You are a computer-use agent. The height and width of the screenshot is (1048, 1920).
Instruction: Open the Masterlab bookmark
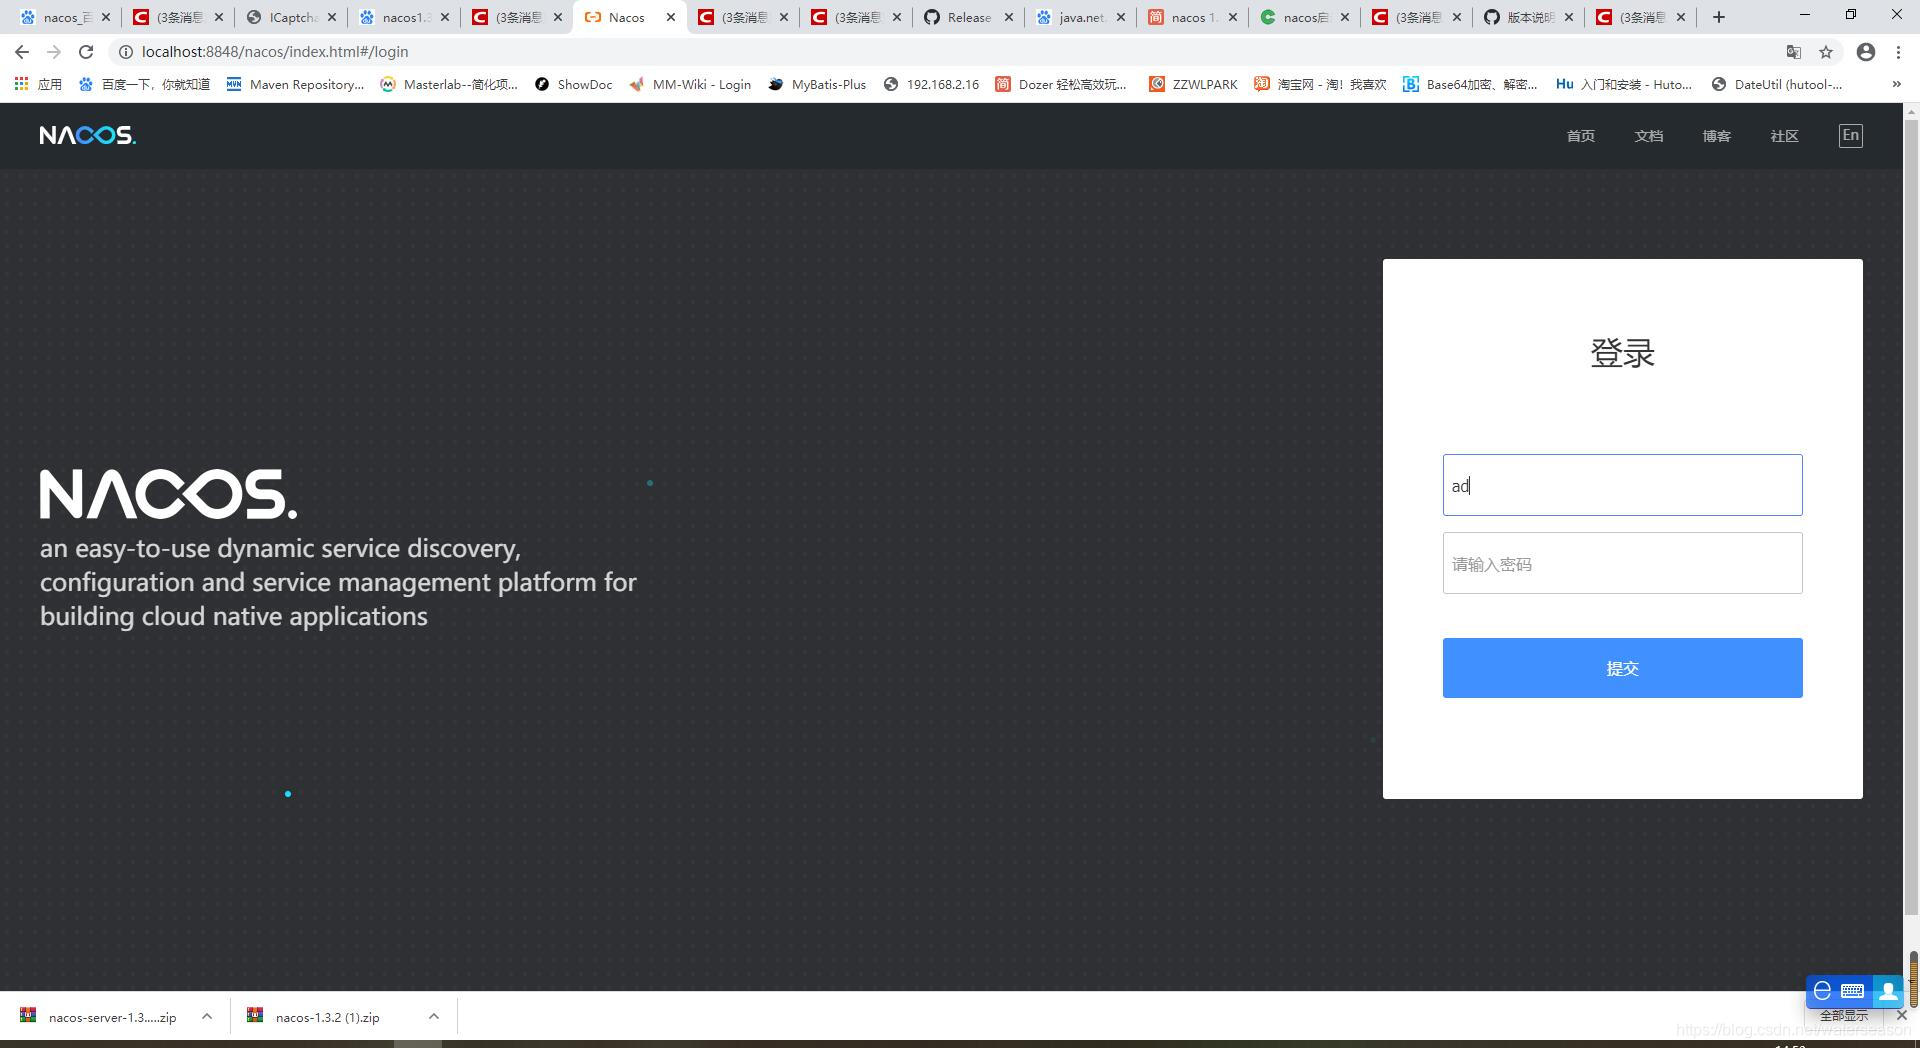[x=449, y=85]
